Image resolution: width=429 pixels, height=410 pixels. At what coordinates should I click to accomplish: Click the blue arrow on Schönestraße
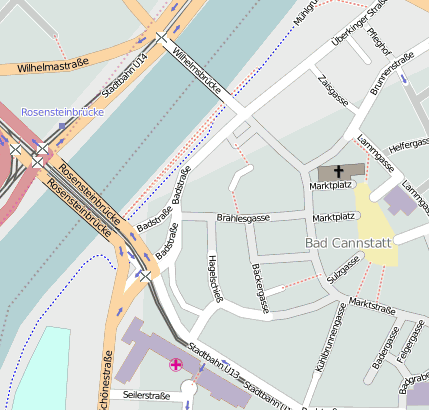click(x=119, y=311)
